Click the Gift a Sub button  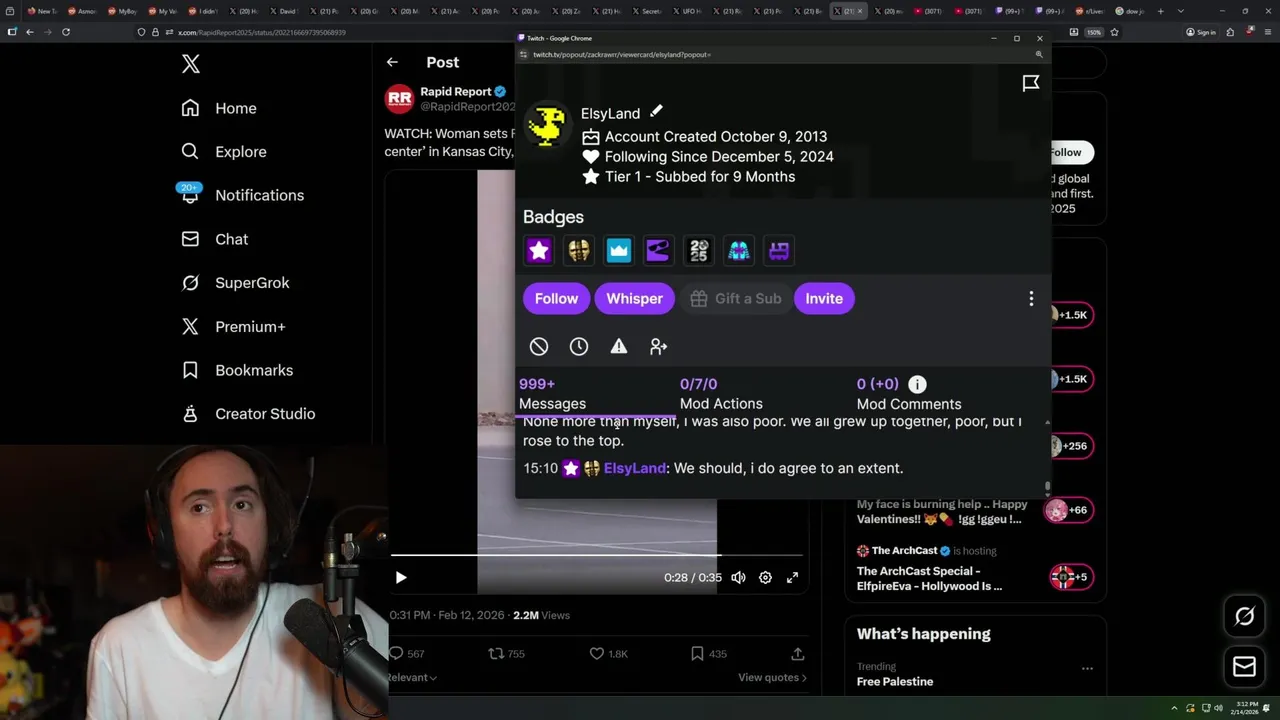pyautogui.click(x=735, y=298)
